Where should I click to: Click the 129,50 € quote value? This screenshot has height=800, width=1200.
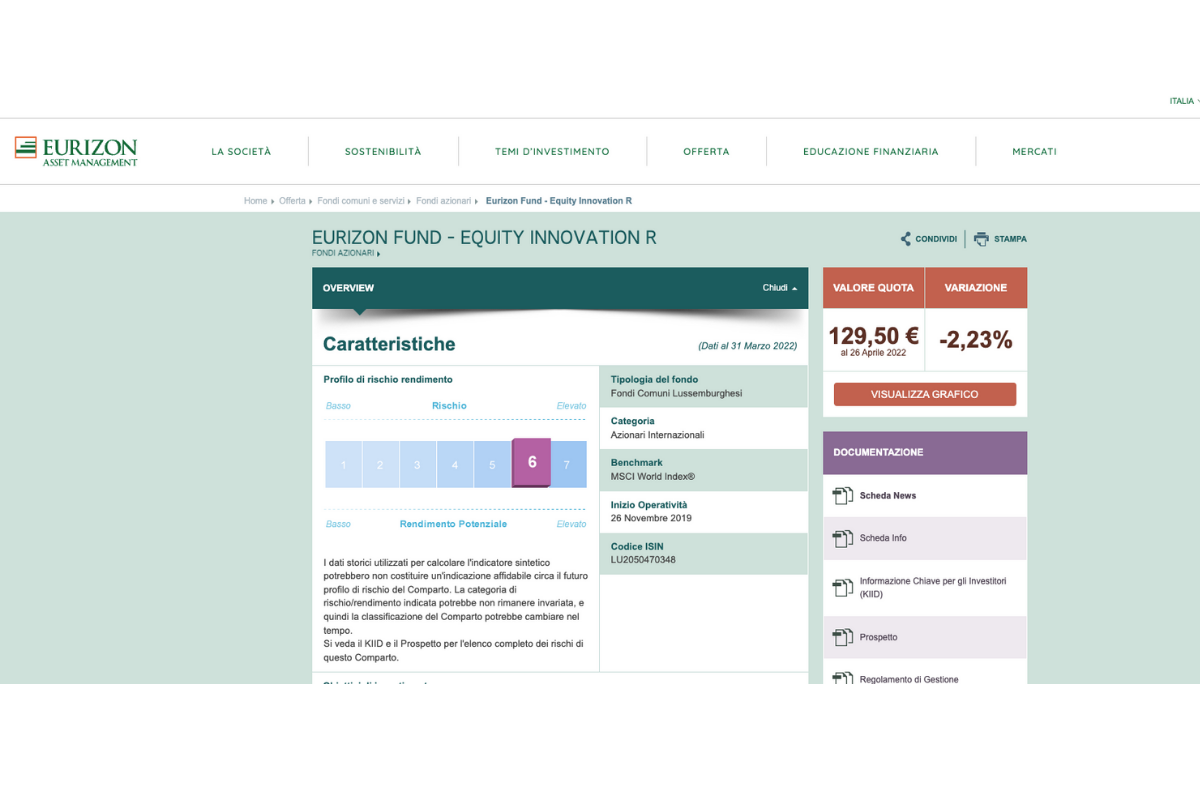click(874, 336)
